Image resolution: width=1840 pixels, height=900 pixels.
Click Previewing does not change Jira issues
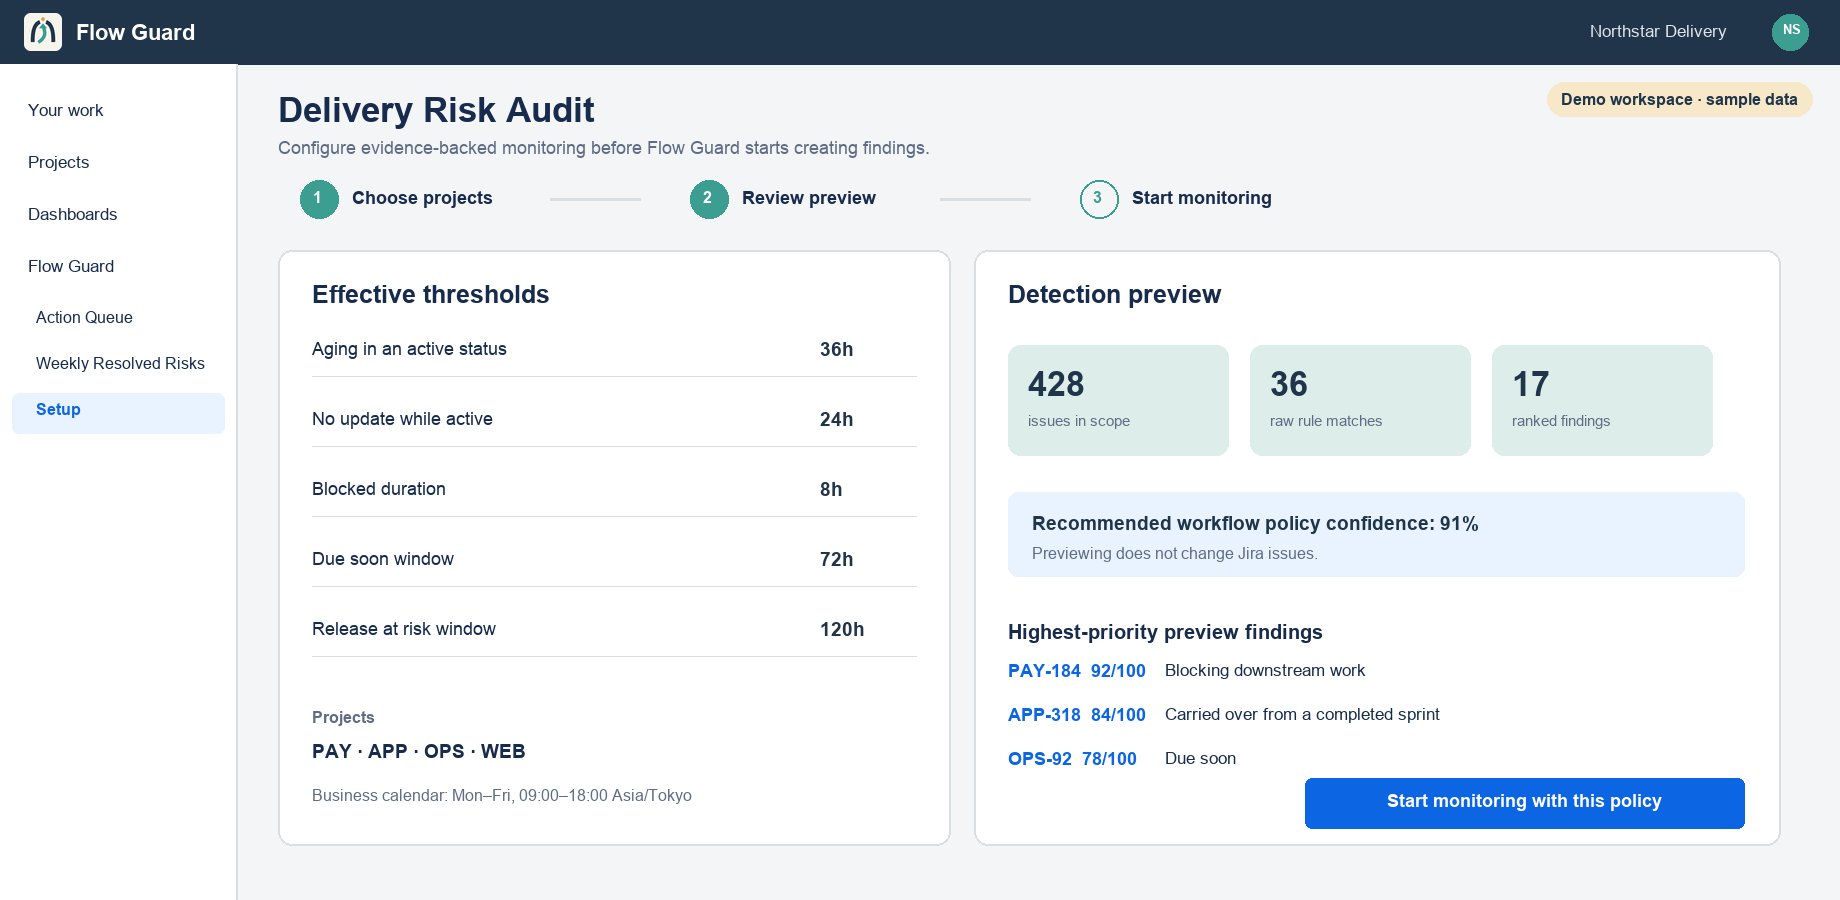(1174, 553)
